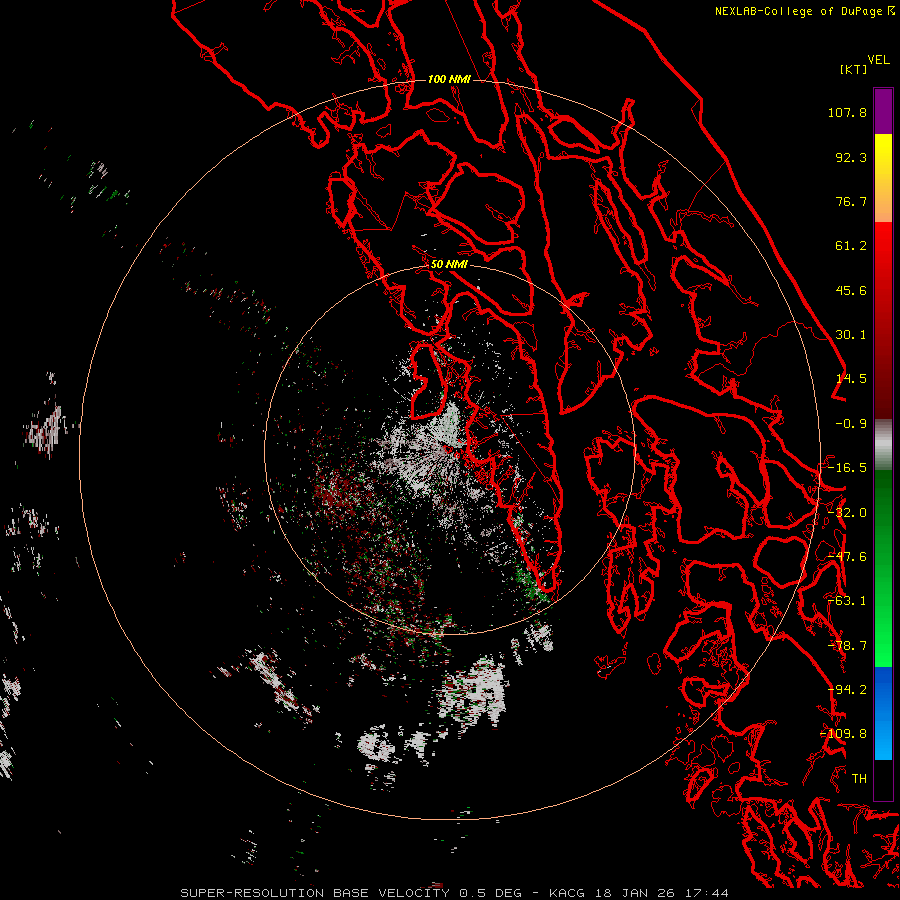Click the 100 NMI range ring label
900x900 pixels.
[449, 79]
